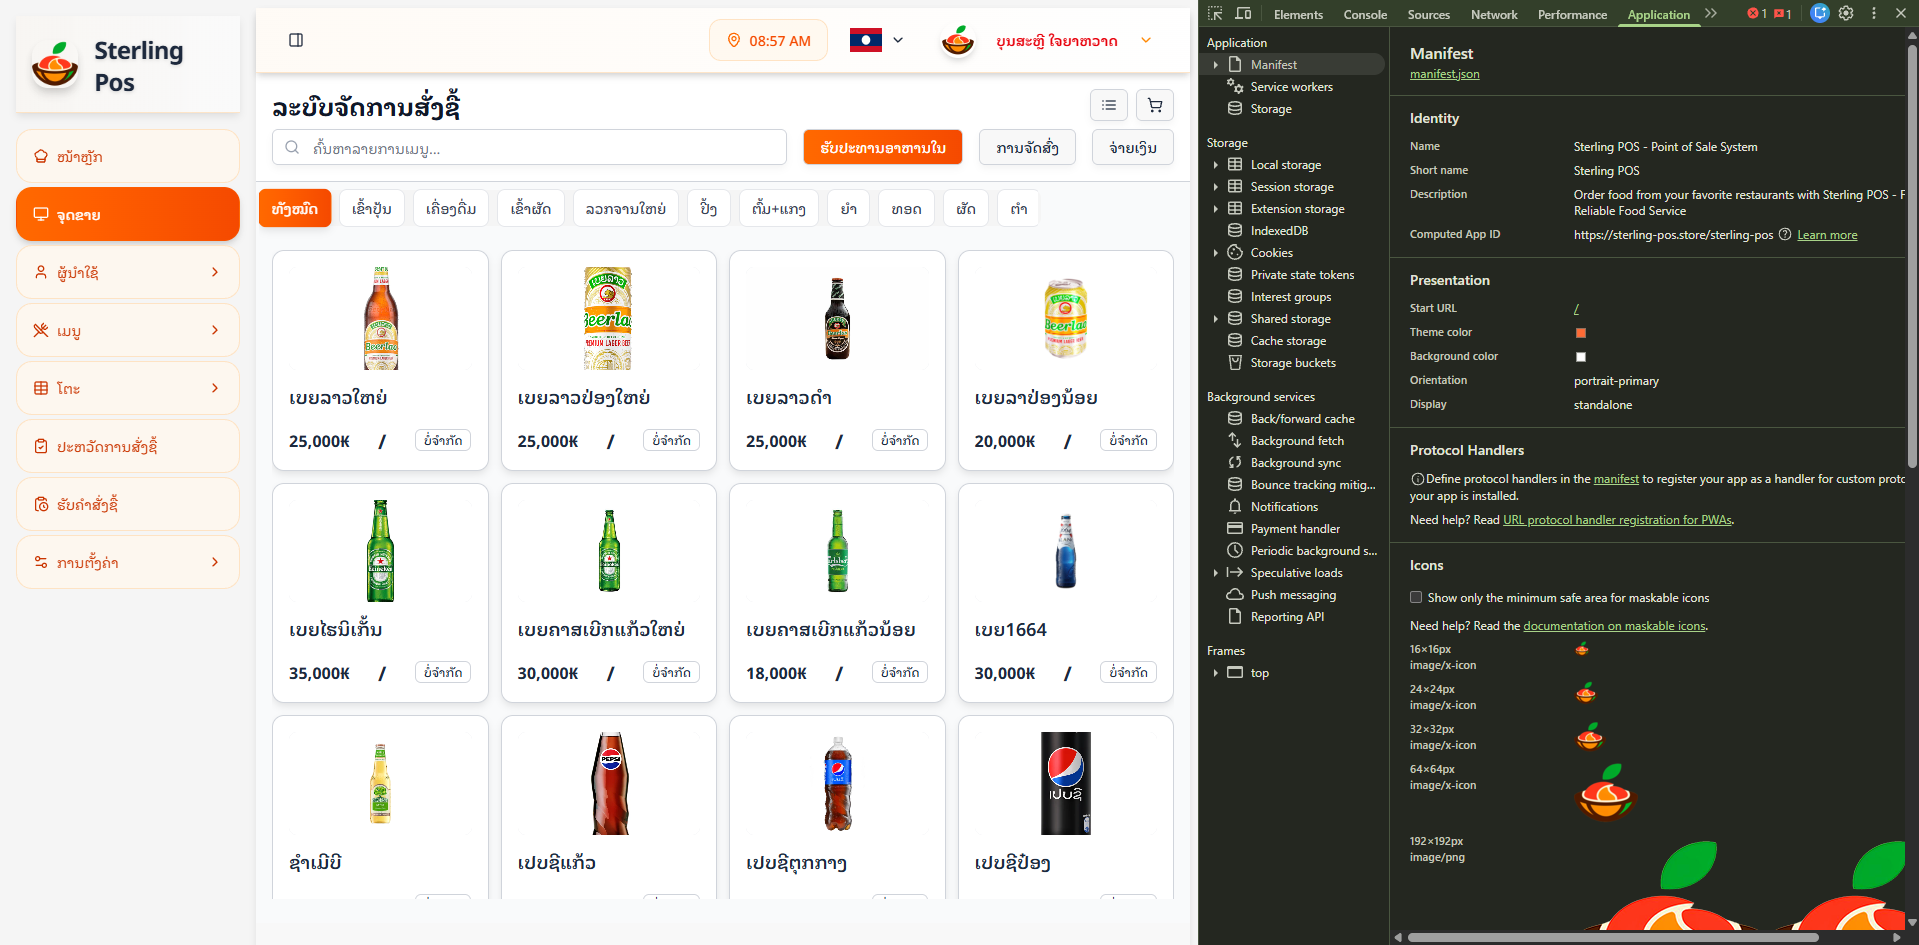Toggle the device toolbar icon in DevTools

coord(1243,14)
